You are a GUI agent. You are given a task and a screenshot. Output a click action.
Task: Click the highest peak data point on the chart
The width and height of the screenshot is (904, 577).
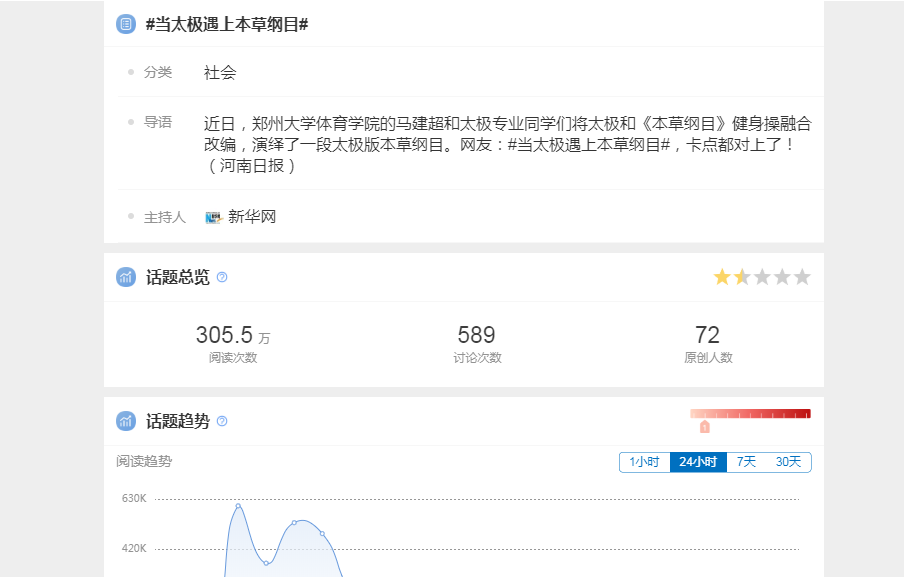tap(238, 505)
